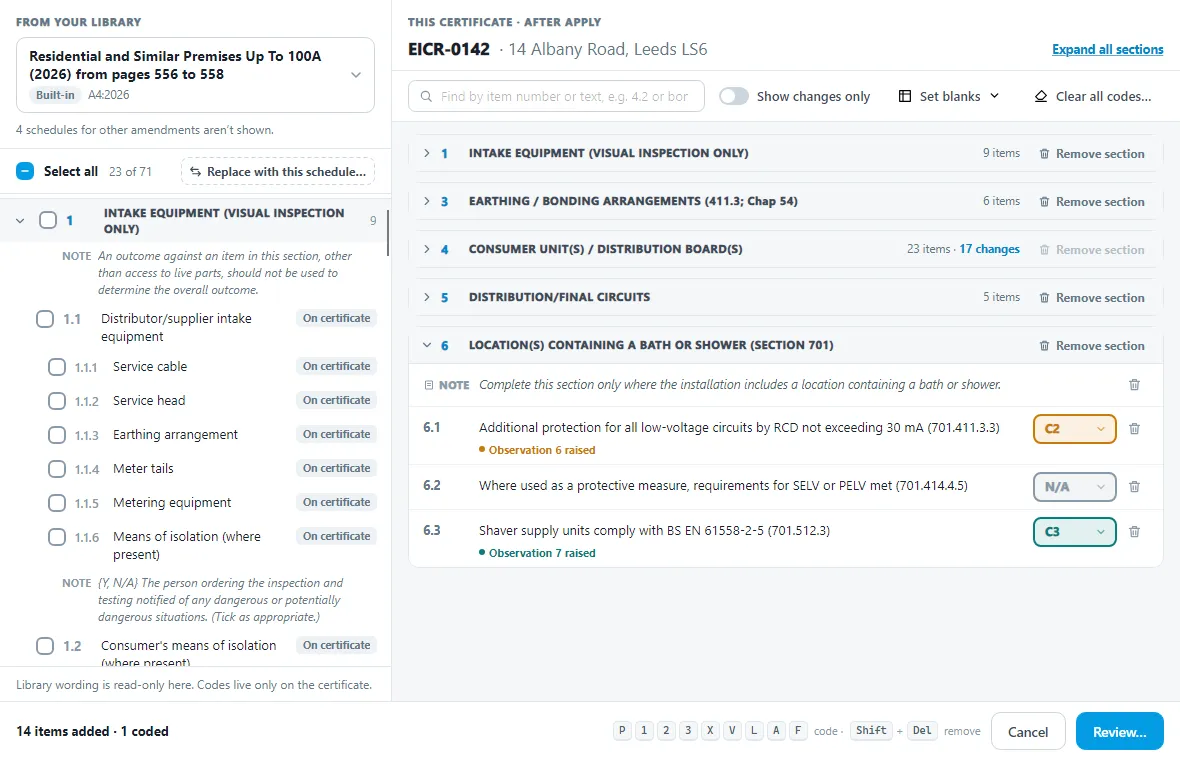Image resolution: width=1180 pixels, height=760 pixels.
Task: Open the library schedule selector dropdown
Action: pyautogui.click(x=196, y=74)
